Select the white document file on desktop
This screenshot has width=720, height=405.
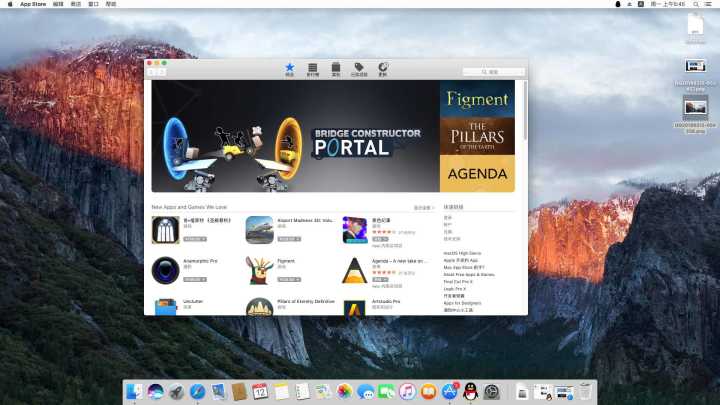(x=695, y=24)
